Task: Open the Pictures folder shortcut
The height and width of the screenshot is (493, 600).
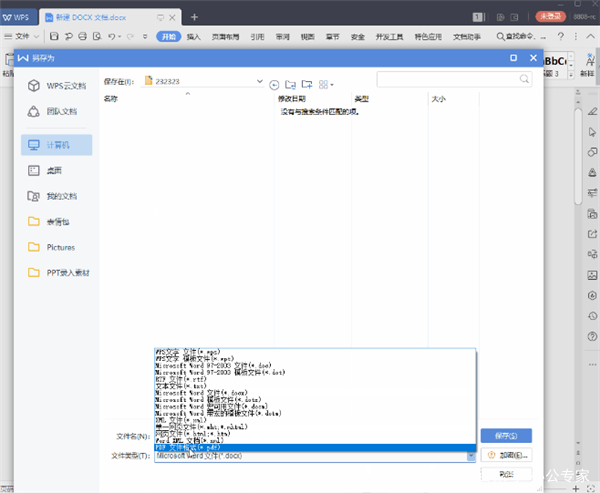Action: 57,247
